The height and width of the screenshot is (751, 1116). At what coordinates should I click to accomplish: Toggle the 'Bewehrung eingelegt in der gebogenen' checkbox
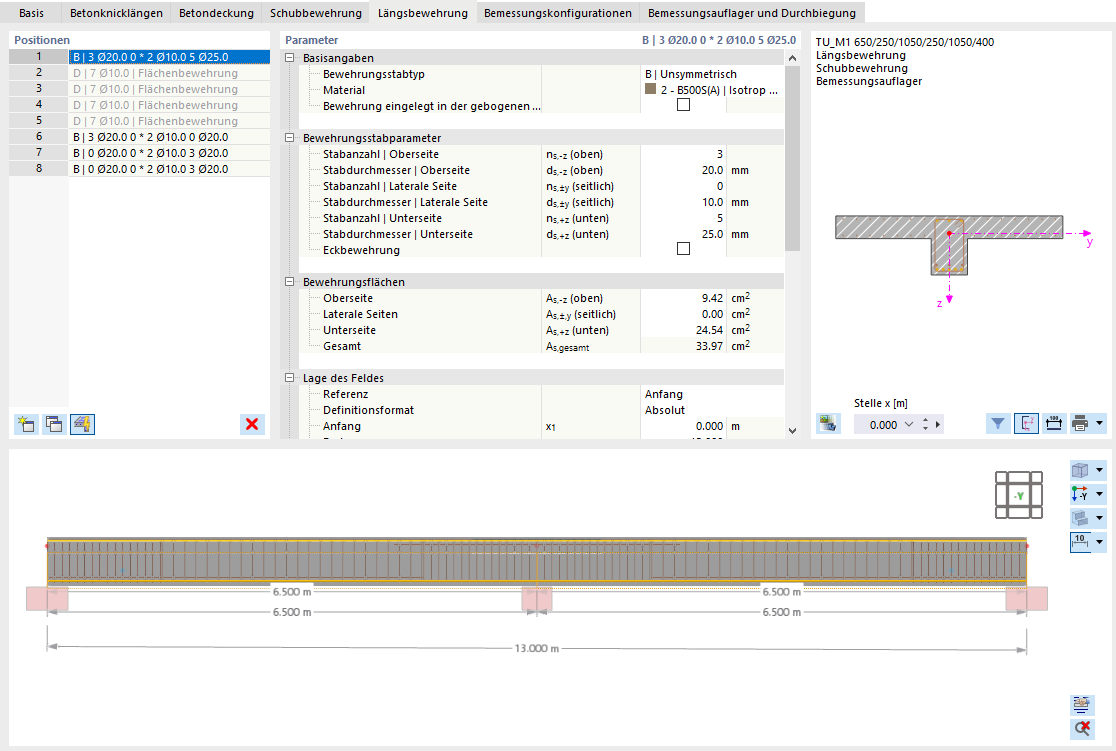[x=683, y=105]
